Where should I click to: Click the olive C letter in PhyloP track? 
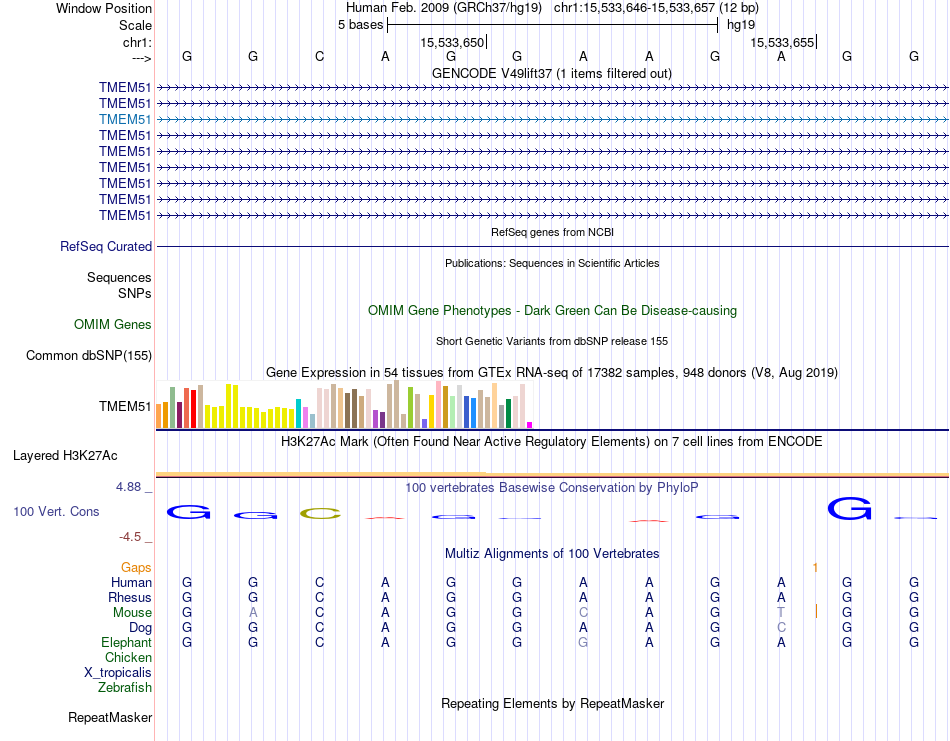pyautogui.click(x=320, y=514)
